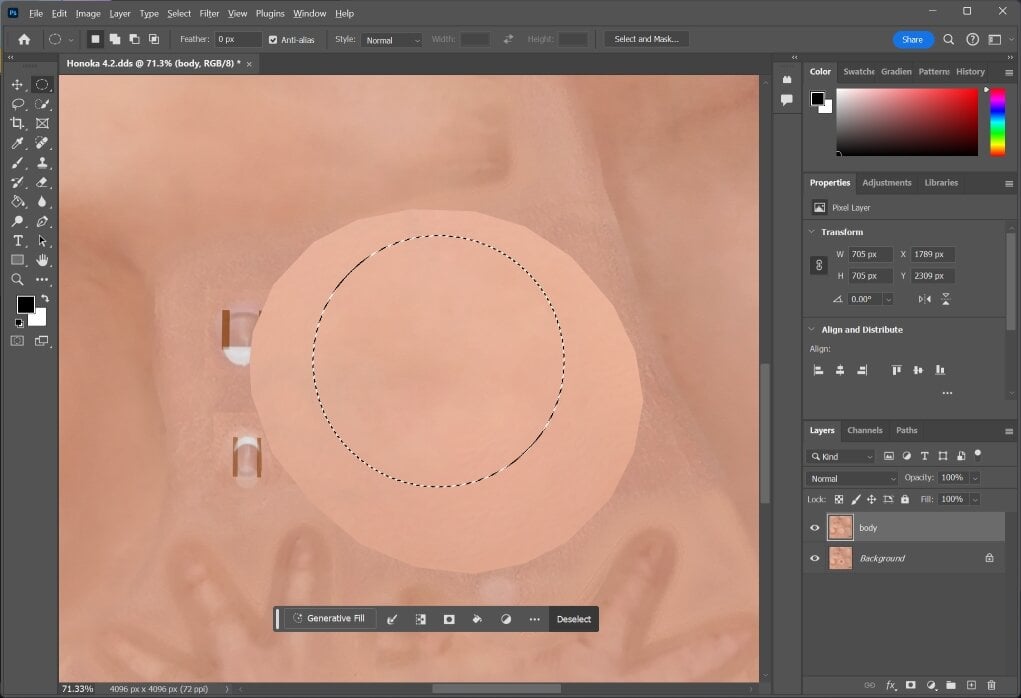
Task: Click Generative Fill in the contextual bar
Action: [330, 619]
